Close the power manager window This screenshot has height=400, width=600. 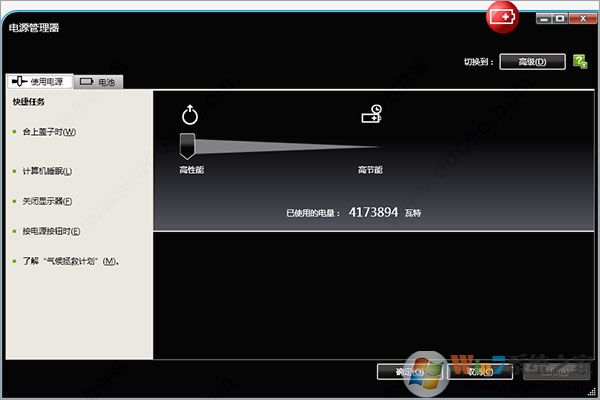tap(583, 18)
